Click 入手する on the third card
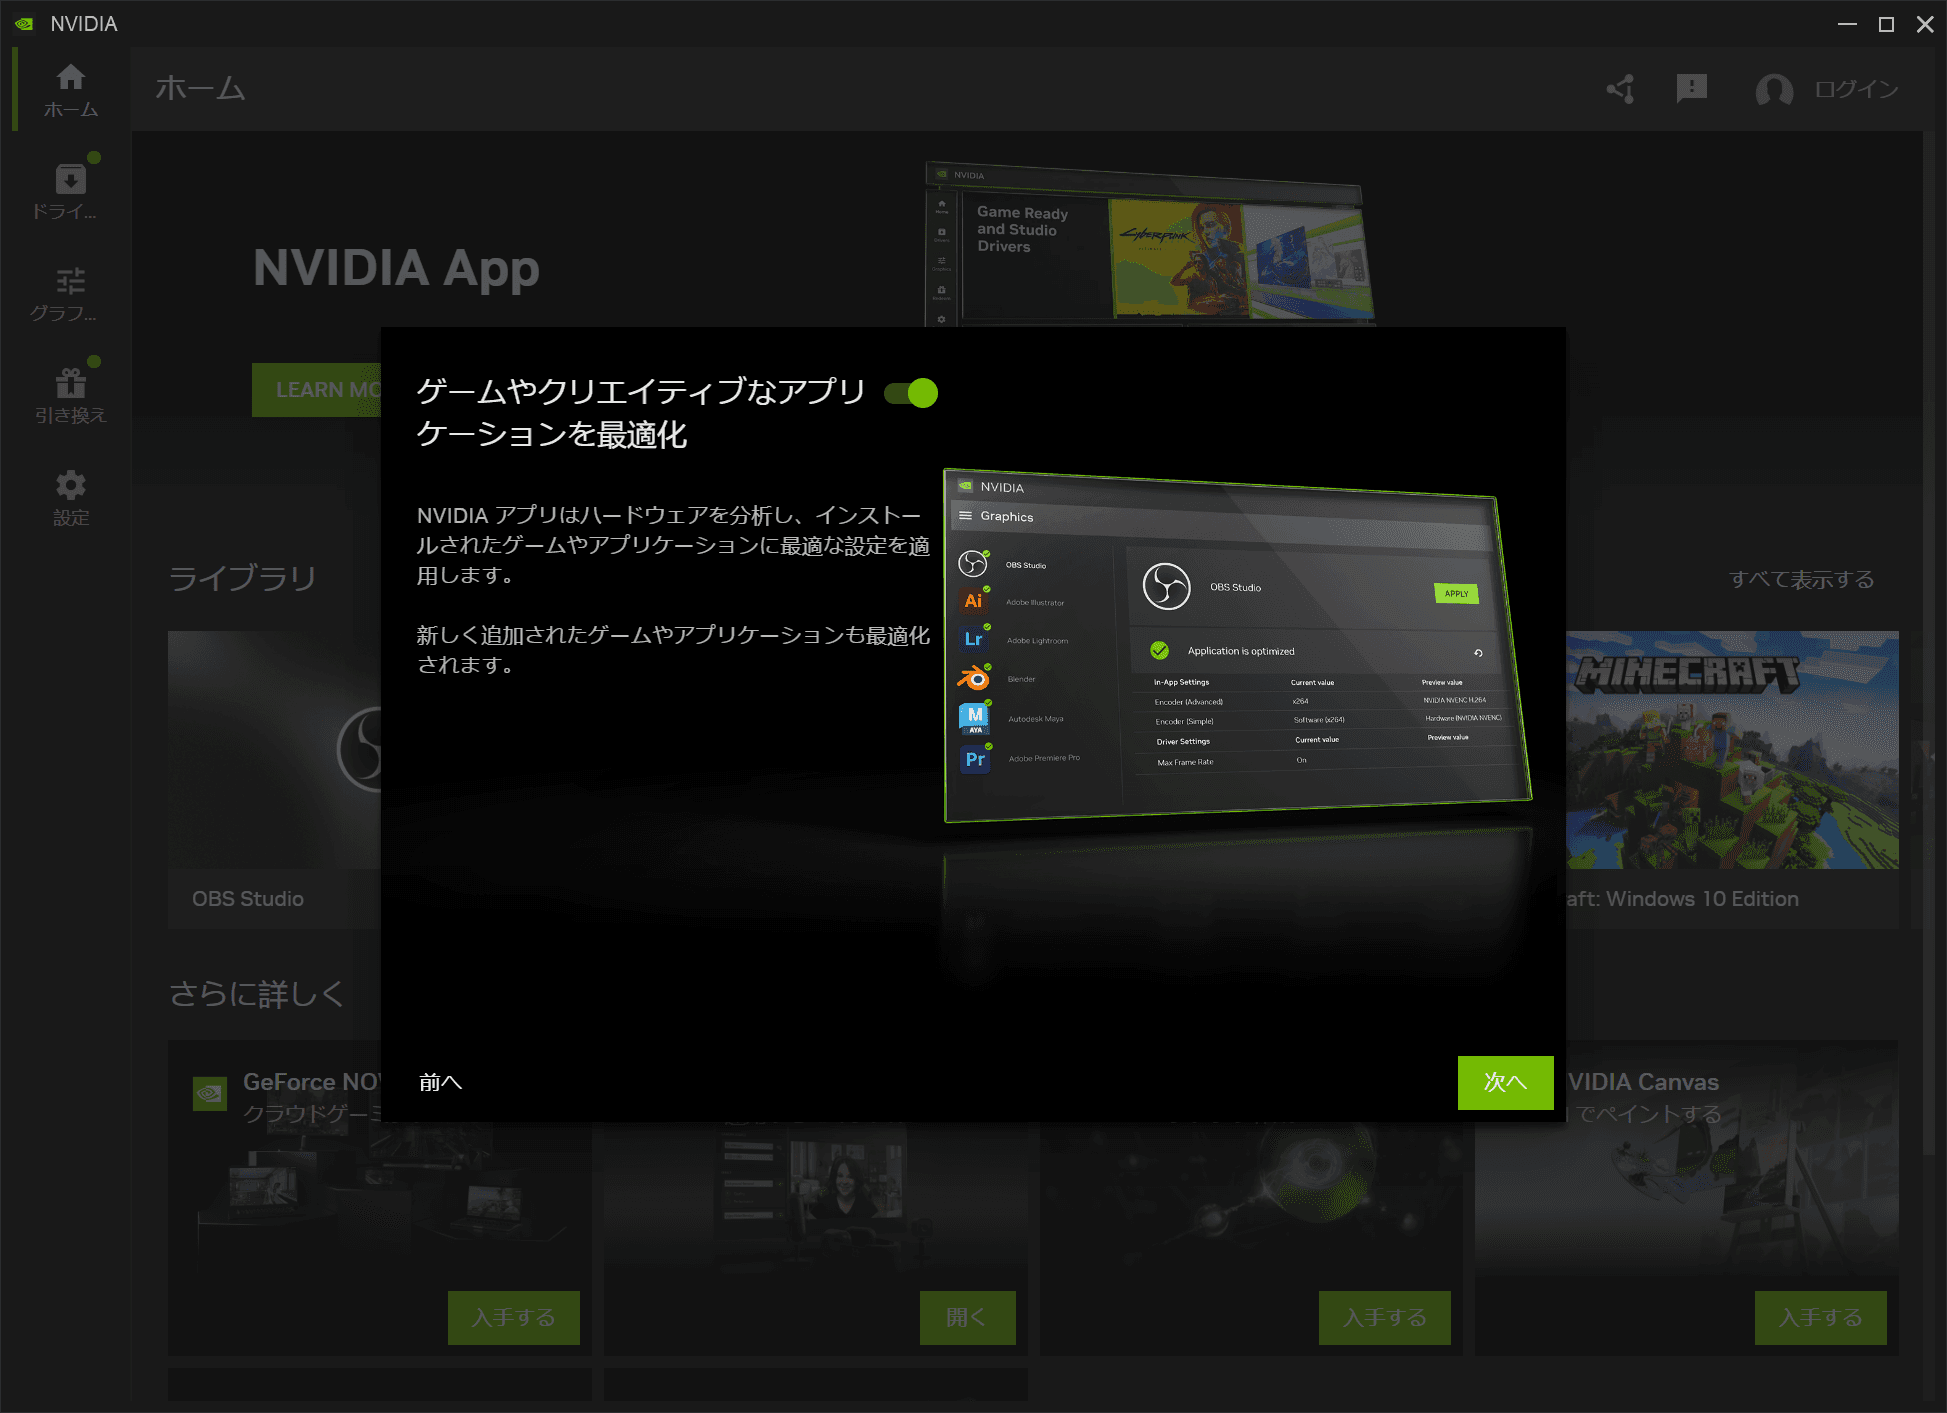The height and width of the screenshot is (1413, 1947). [1384, 1317]
